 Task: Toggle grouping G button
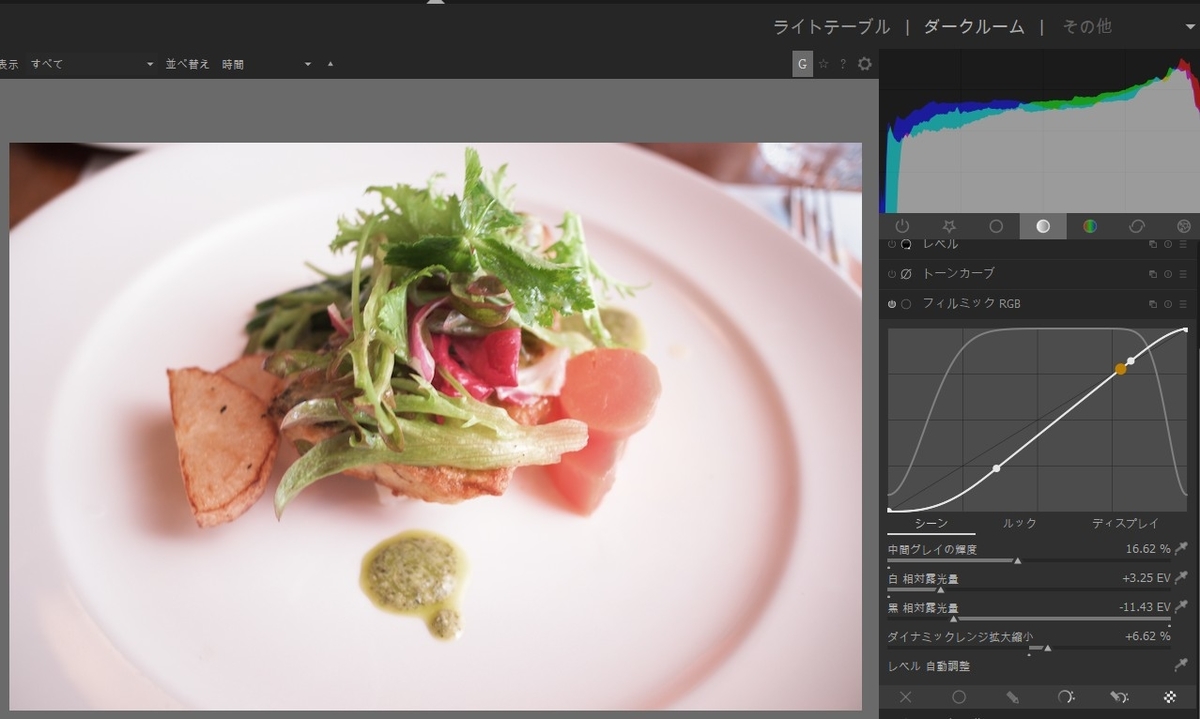pyautogui.click(x=802, y=64)
